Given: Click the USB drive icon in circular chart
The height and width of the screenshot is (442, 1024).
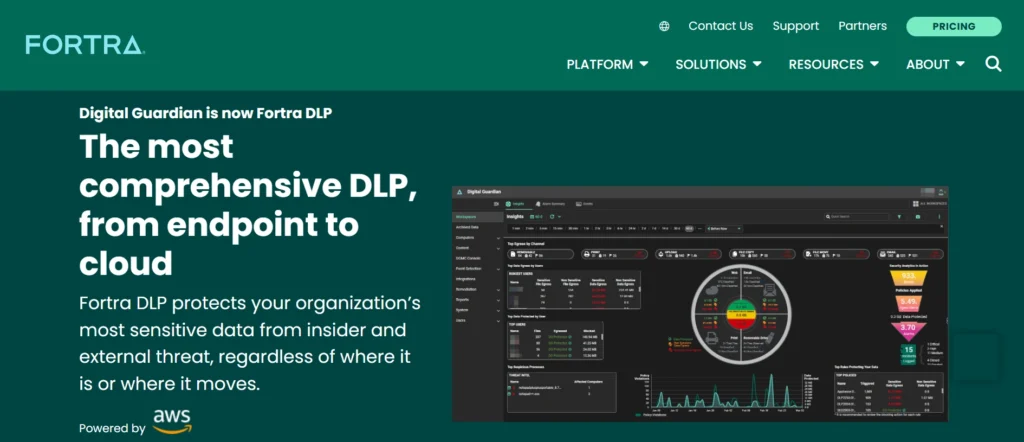Looking at the screenshot, I should (770, 336).
